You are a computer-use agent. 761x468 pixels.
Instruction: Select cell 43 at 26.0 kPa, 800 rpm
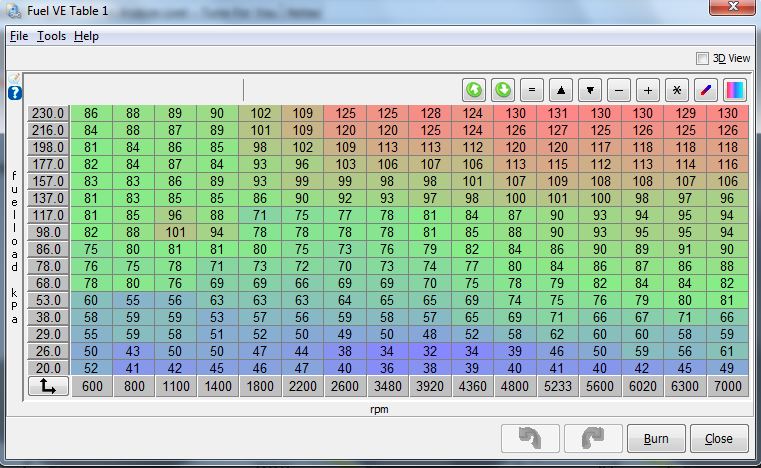133,351
